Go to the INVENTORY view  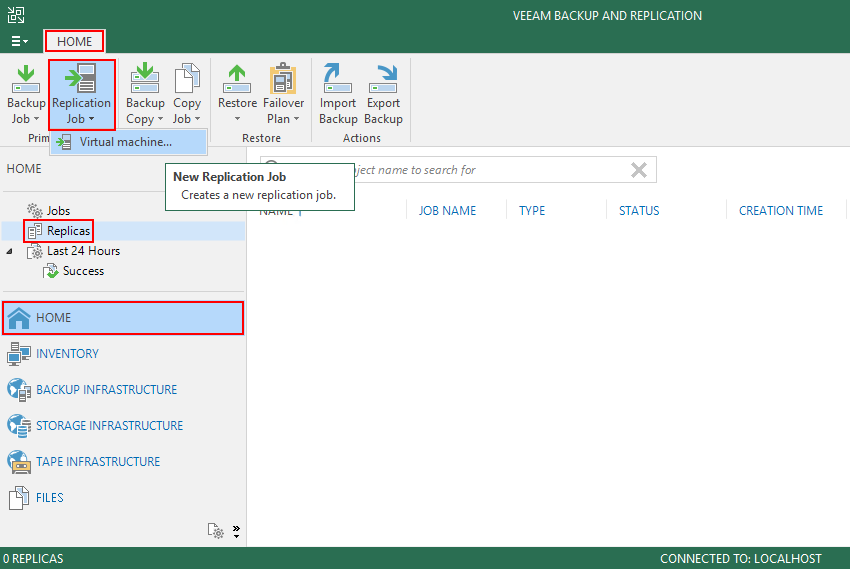[x=67, y=353]
